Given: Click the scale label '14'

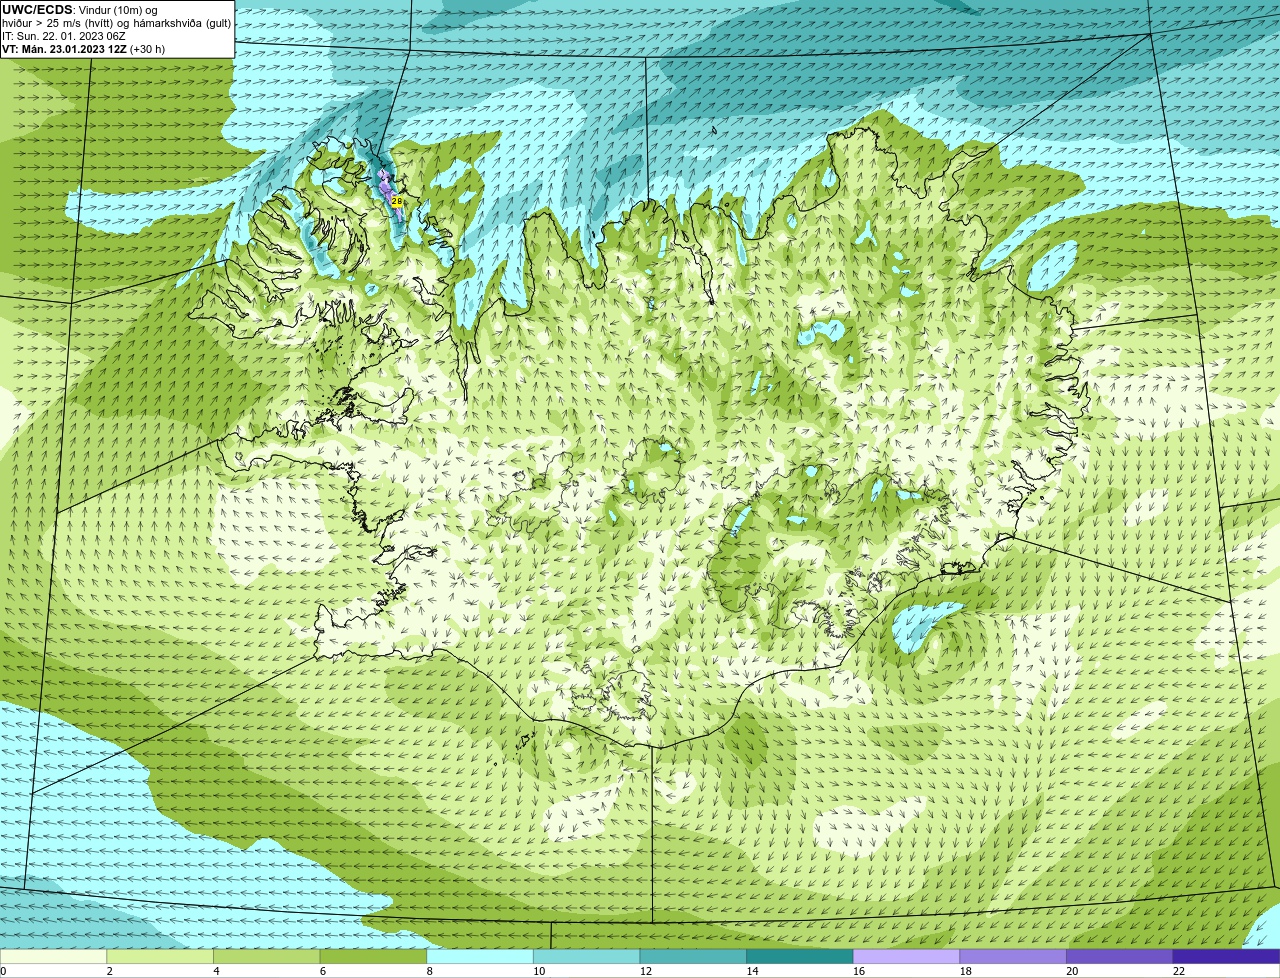Looking at the screenshot, I should [x=752, y=971].
